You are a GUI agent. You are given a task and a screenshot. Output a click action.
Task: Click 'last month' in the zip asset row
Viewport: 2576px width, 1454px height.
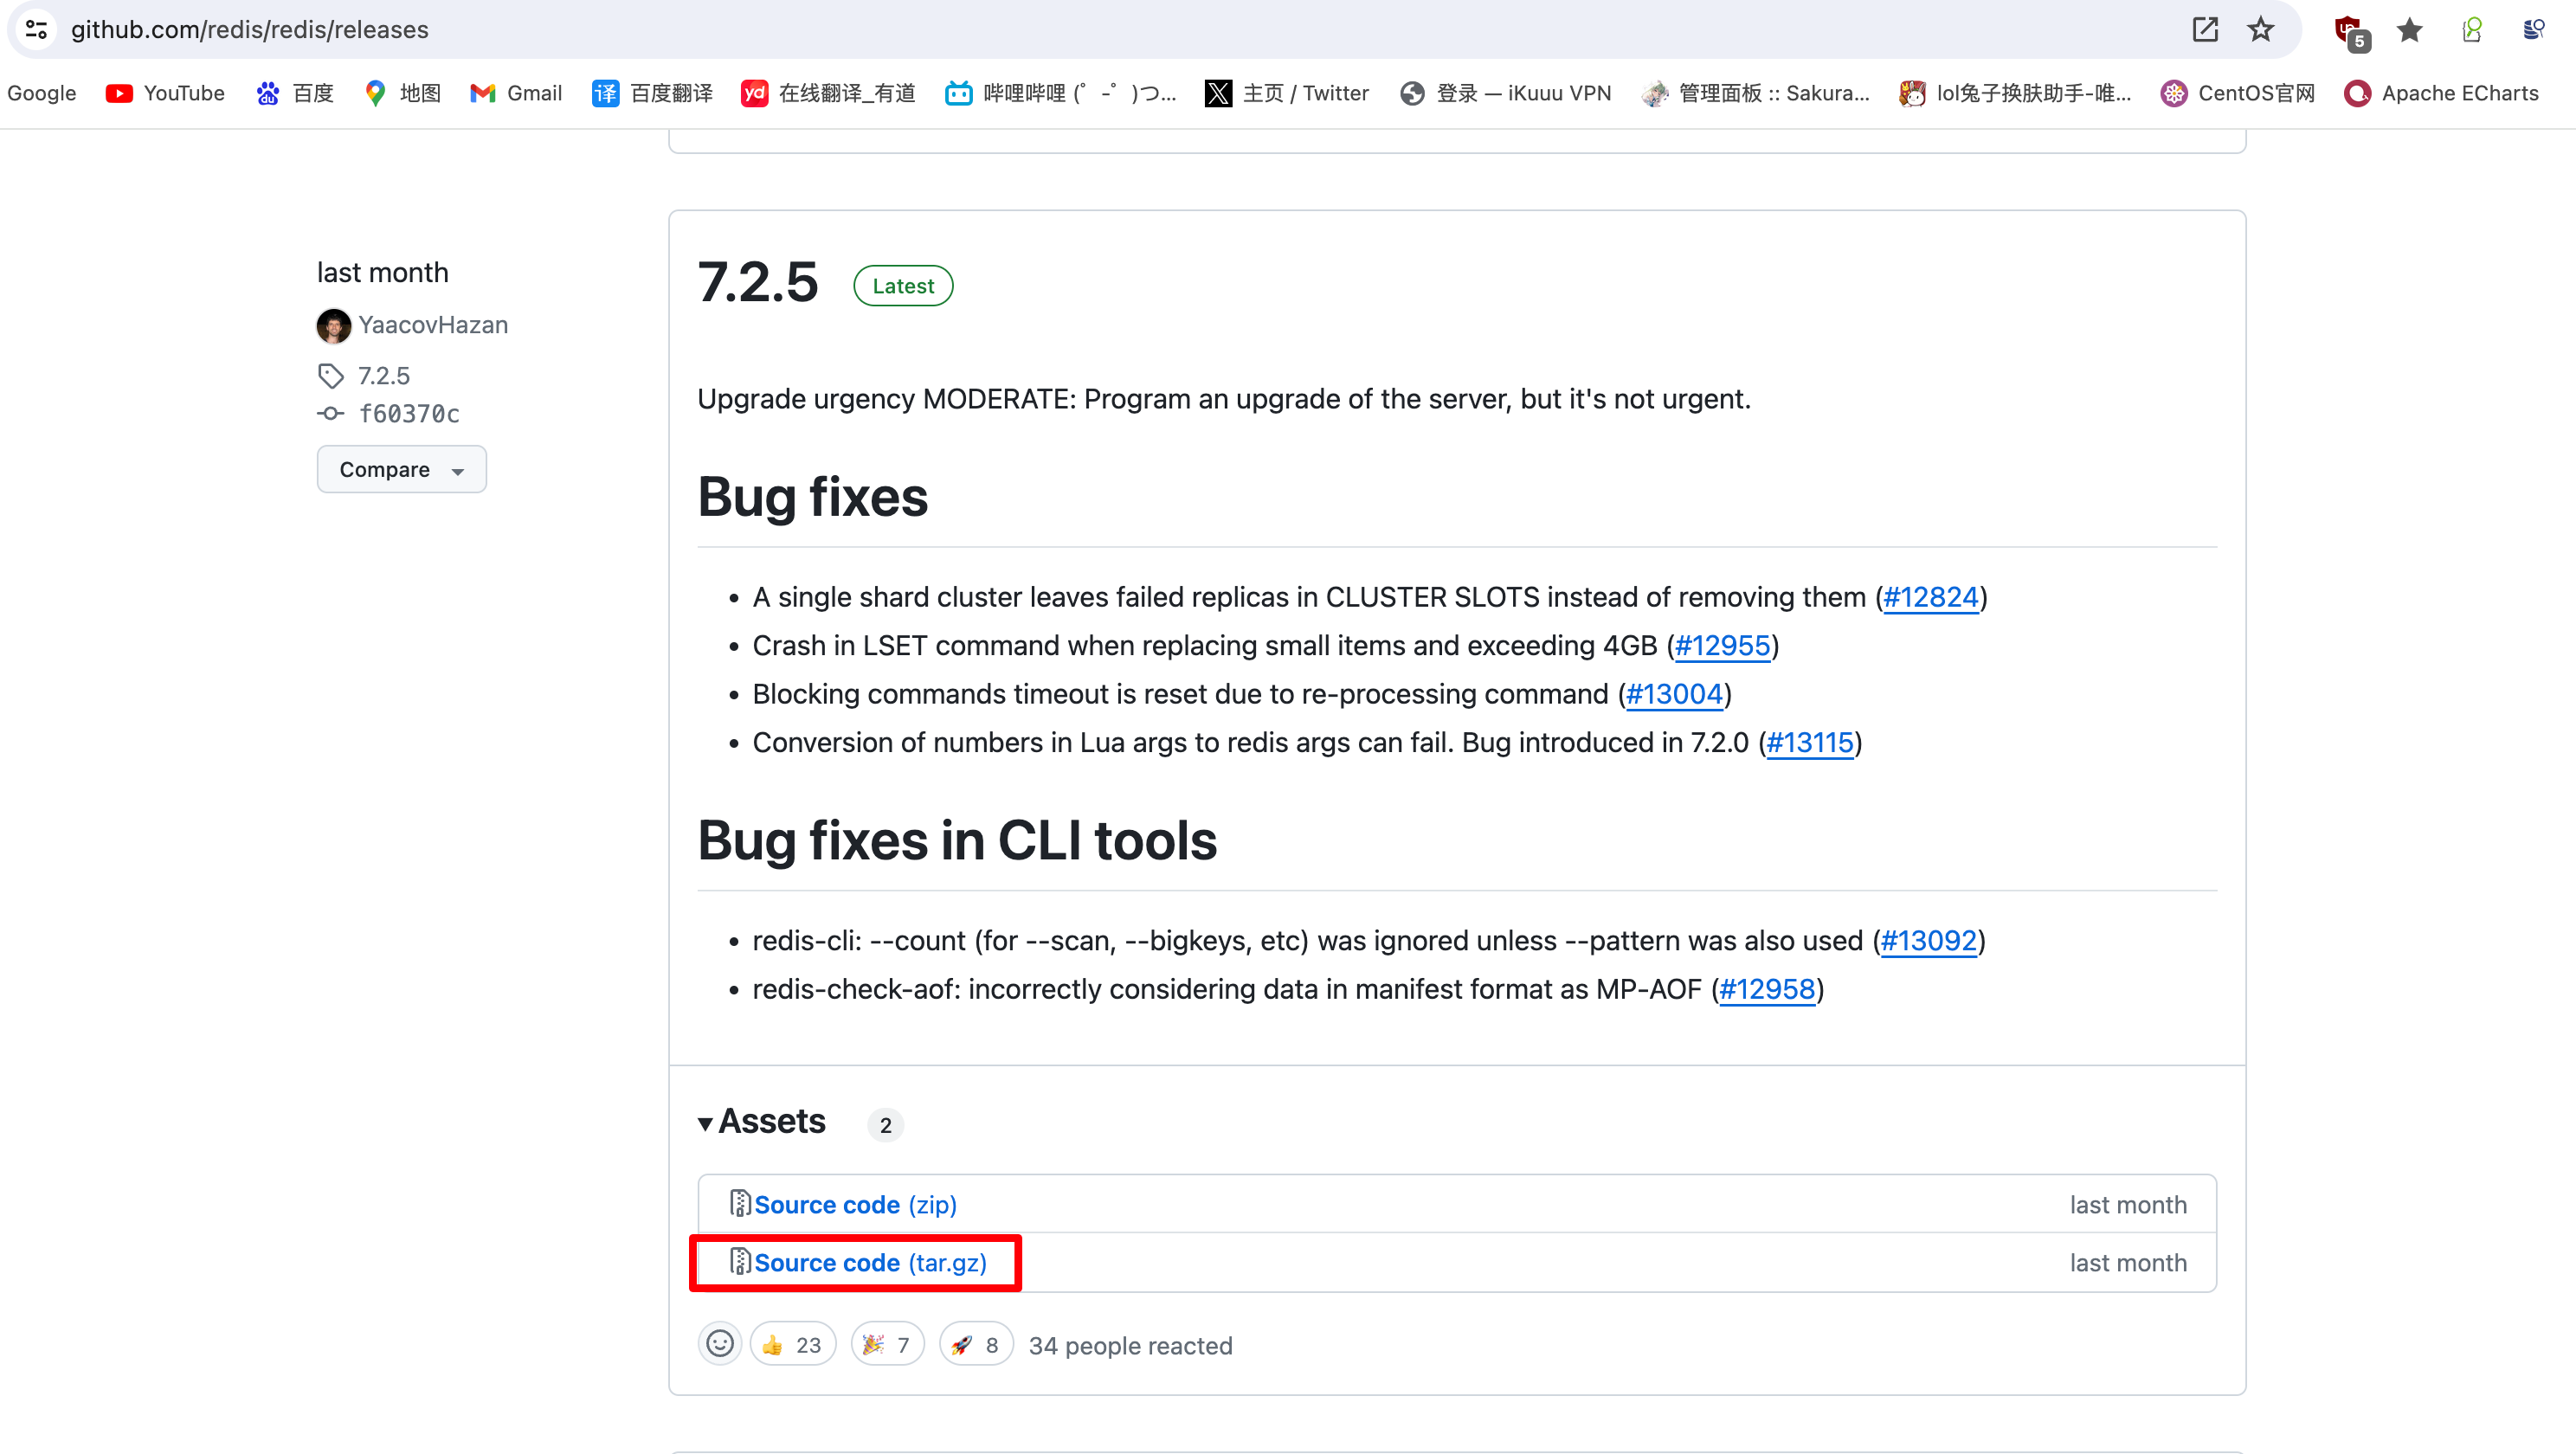point(2128,1205)
